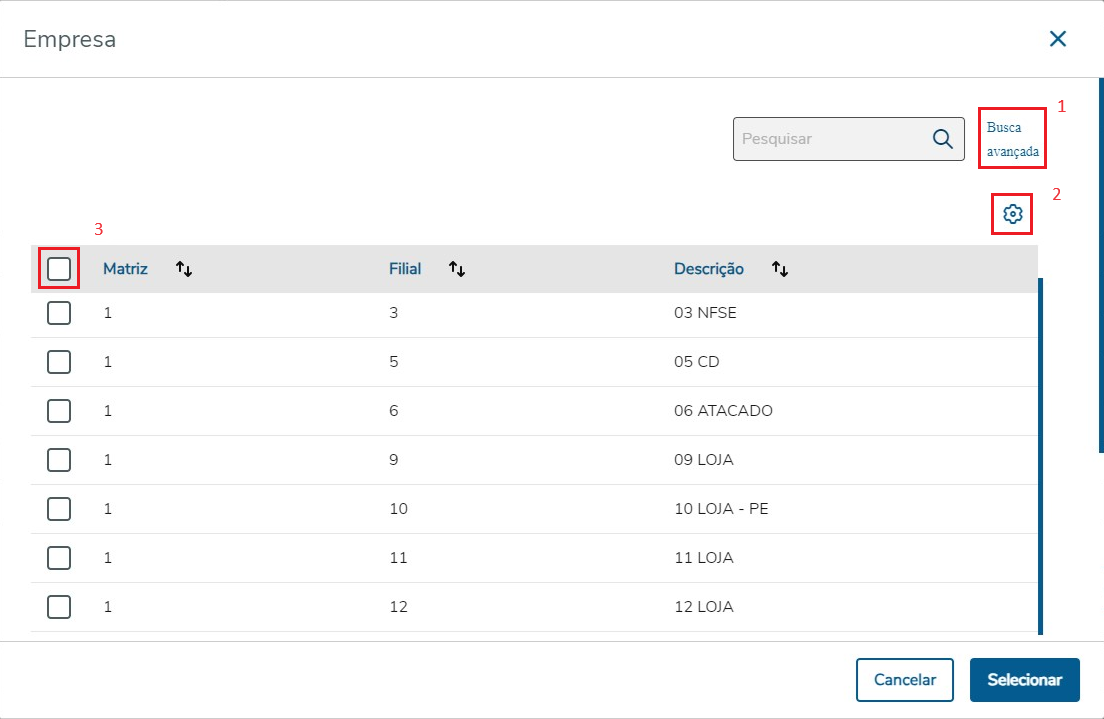The height and width of the screenshot is (719, 1104).
Task: Toggle the select-all header checkbox
Action: (x=59, y=269)
